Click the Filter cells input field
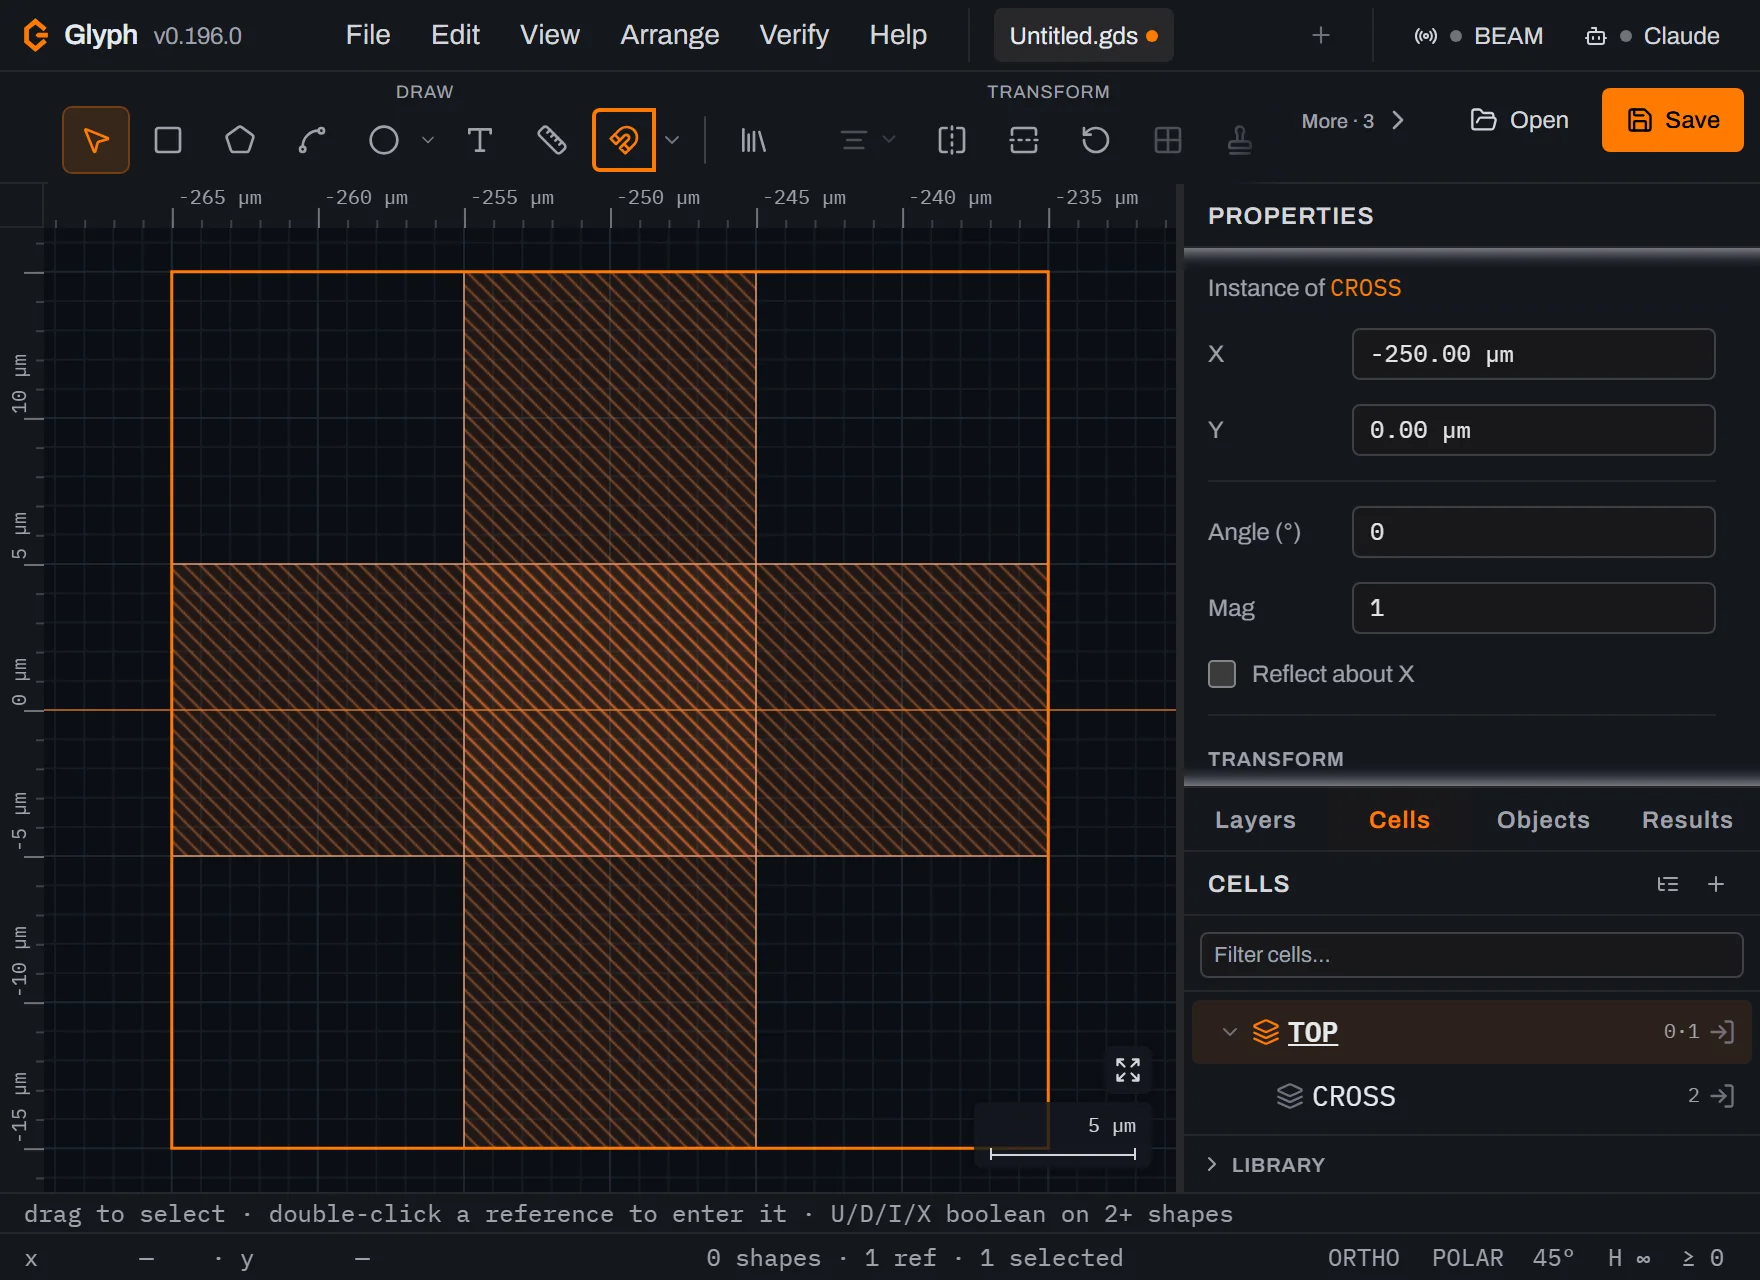Image resolution: width=1760 pixels, height=1280 pixels. 1471,955
